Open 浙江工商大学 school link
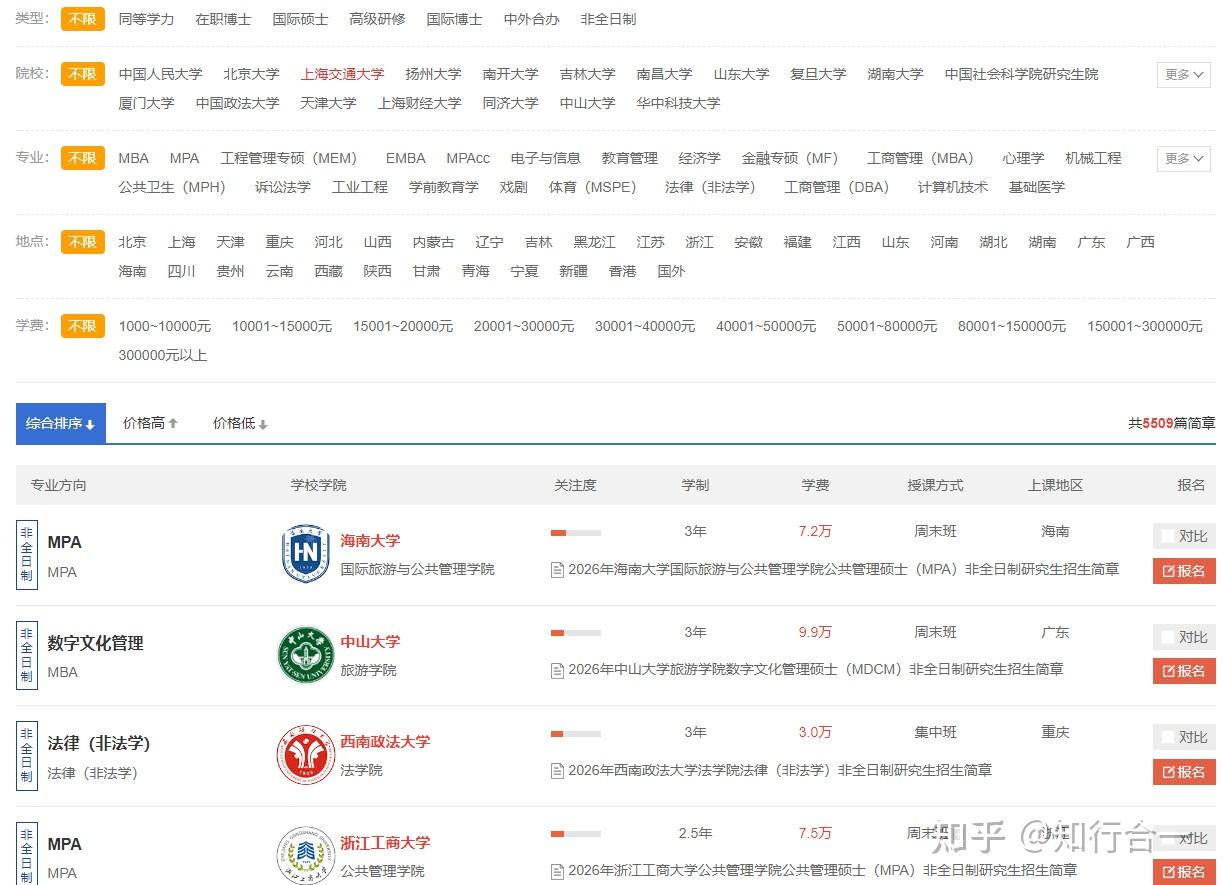 coord(385,843)
